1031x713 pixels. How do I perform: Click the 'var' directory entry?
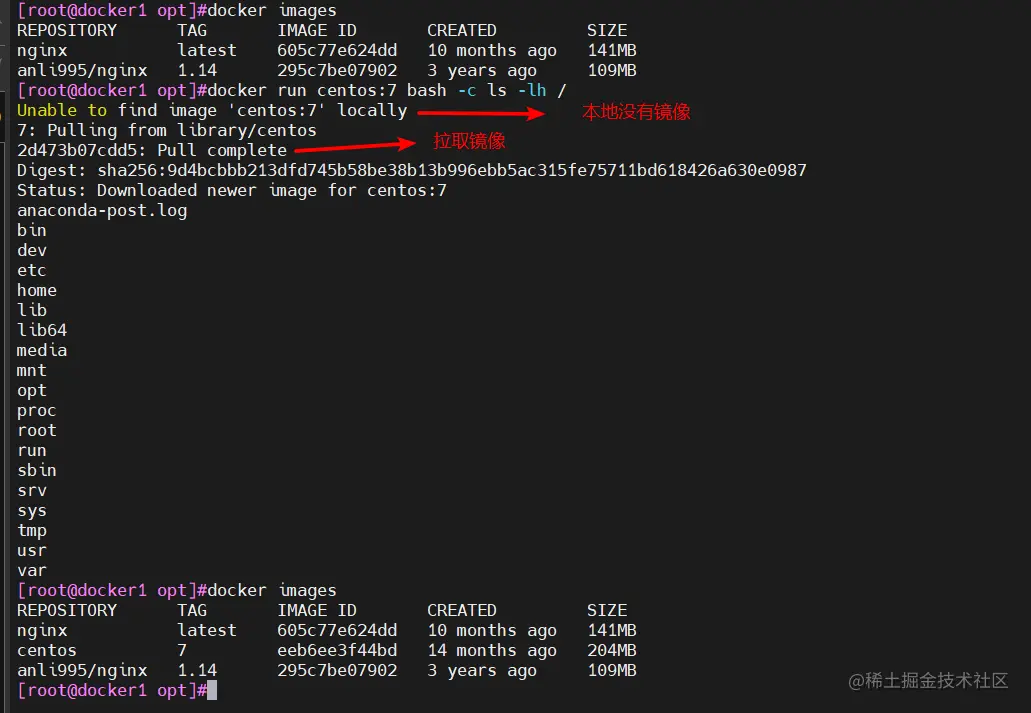(x=32, y=571)
